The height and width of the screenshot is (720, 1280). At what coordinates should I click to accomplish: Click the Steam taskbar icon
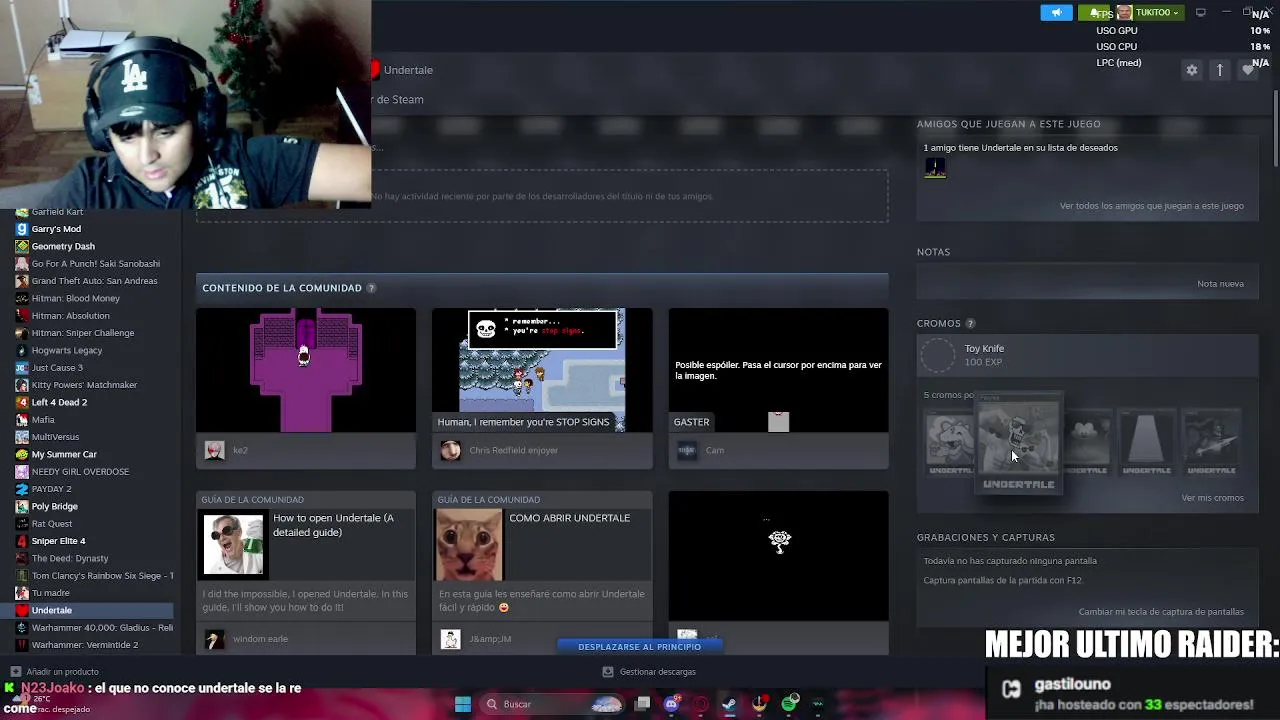point(730,704)
